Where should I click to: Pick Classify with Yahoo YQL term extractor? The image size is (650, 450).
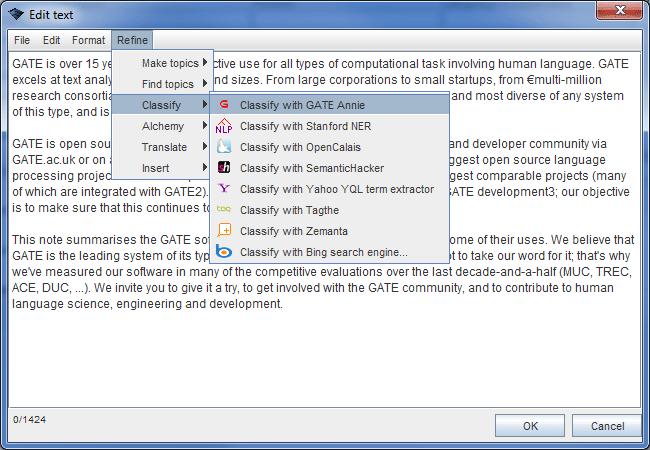pyautogui.click(x=330, y=189)
